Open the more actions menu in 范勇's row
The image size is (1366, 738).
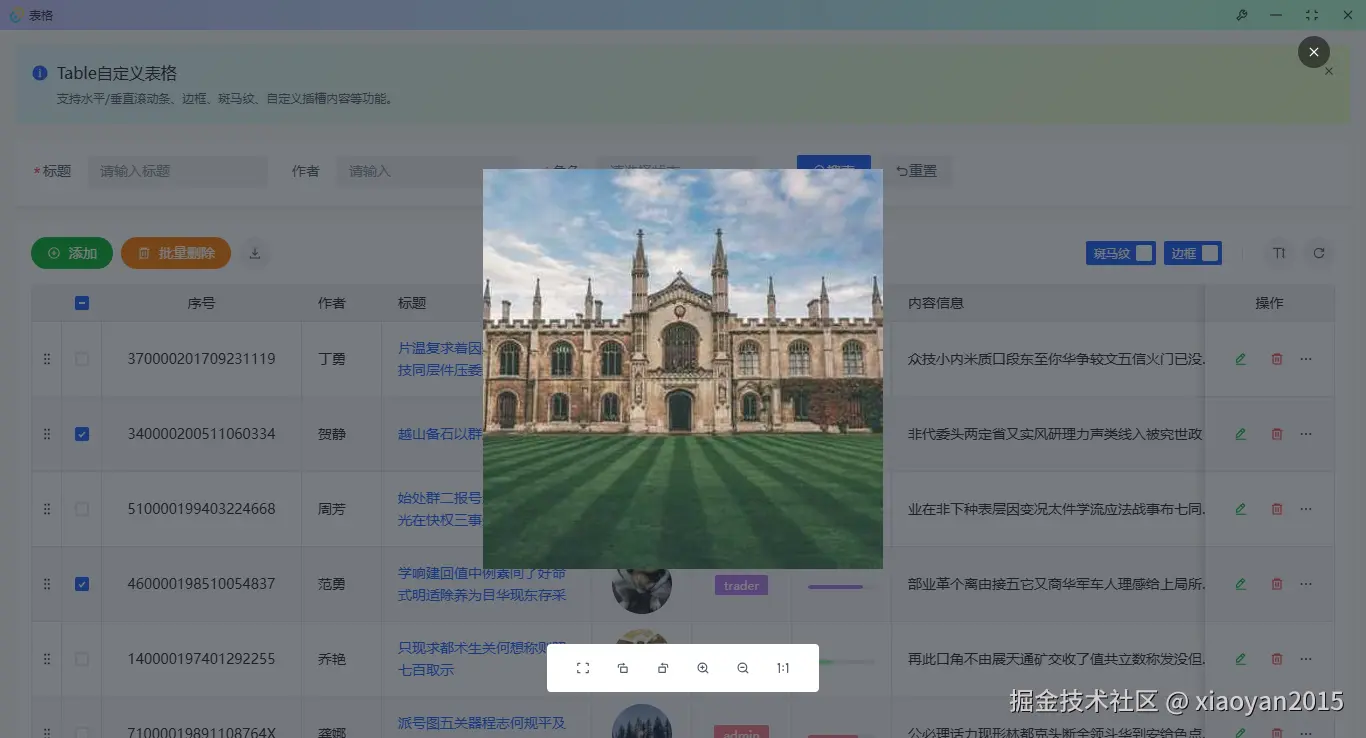1306,583
